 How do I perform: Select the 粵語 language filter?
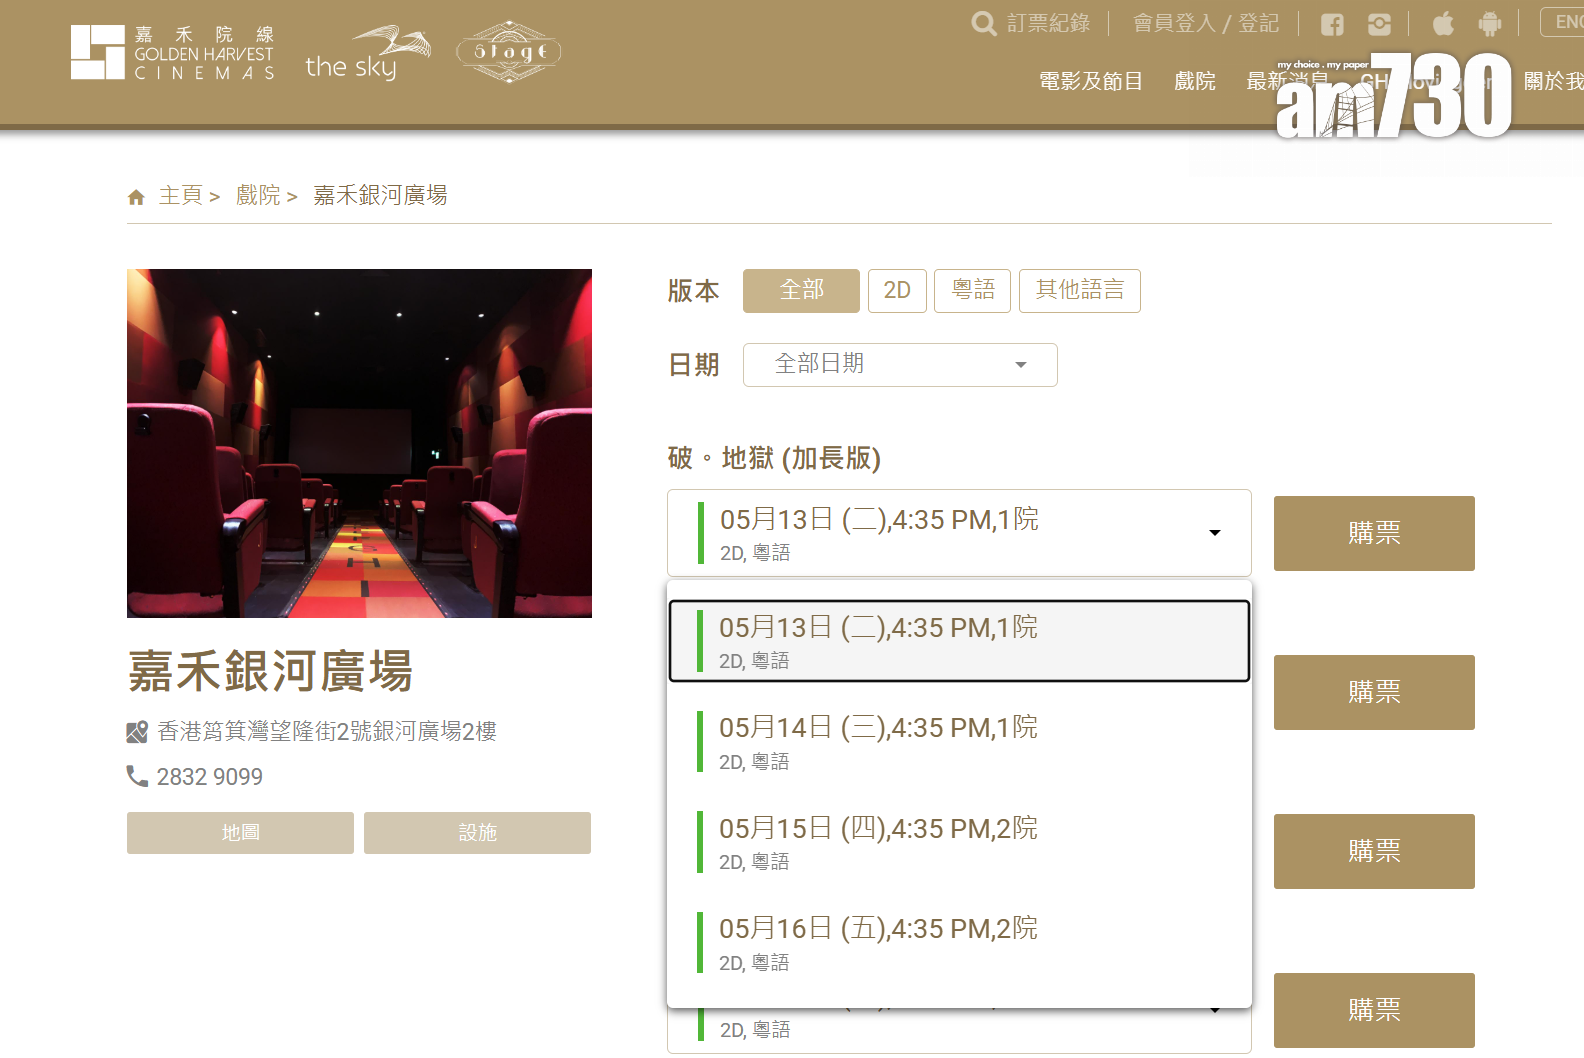click(x=972, y=291)
